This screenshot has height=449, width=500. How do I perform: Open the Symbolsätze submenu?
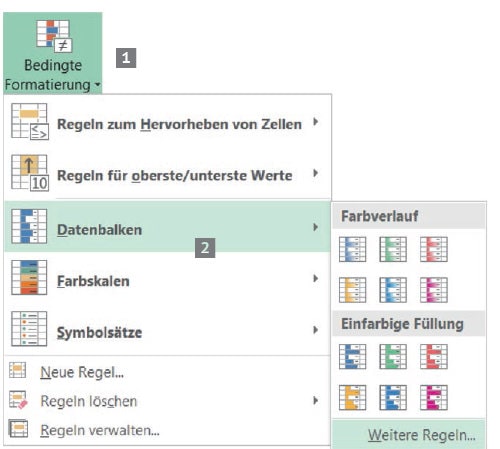(167, 330)
